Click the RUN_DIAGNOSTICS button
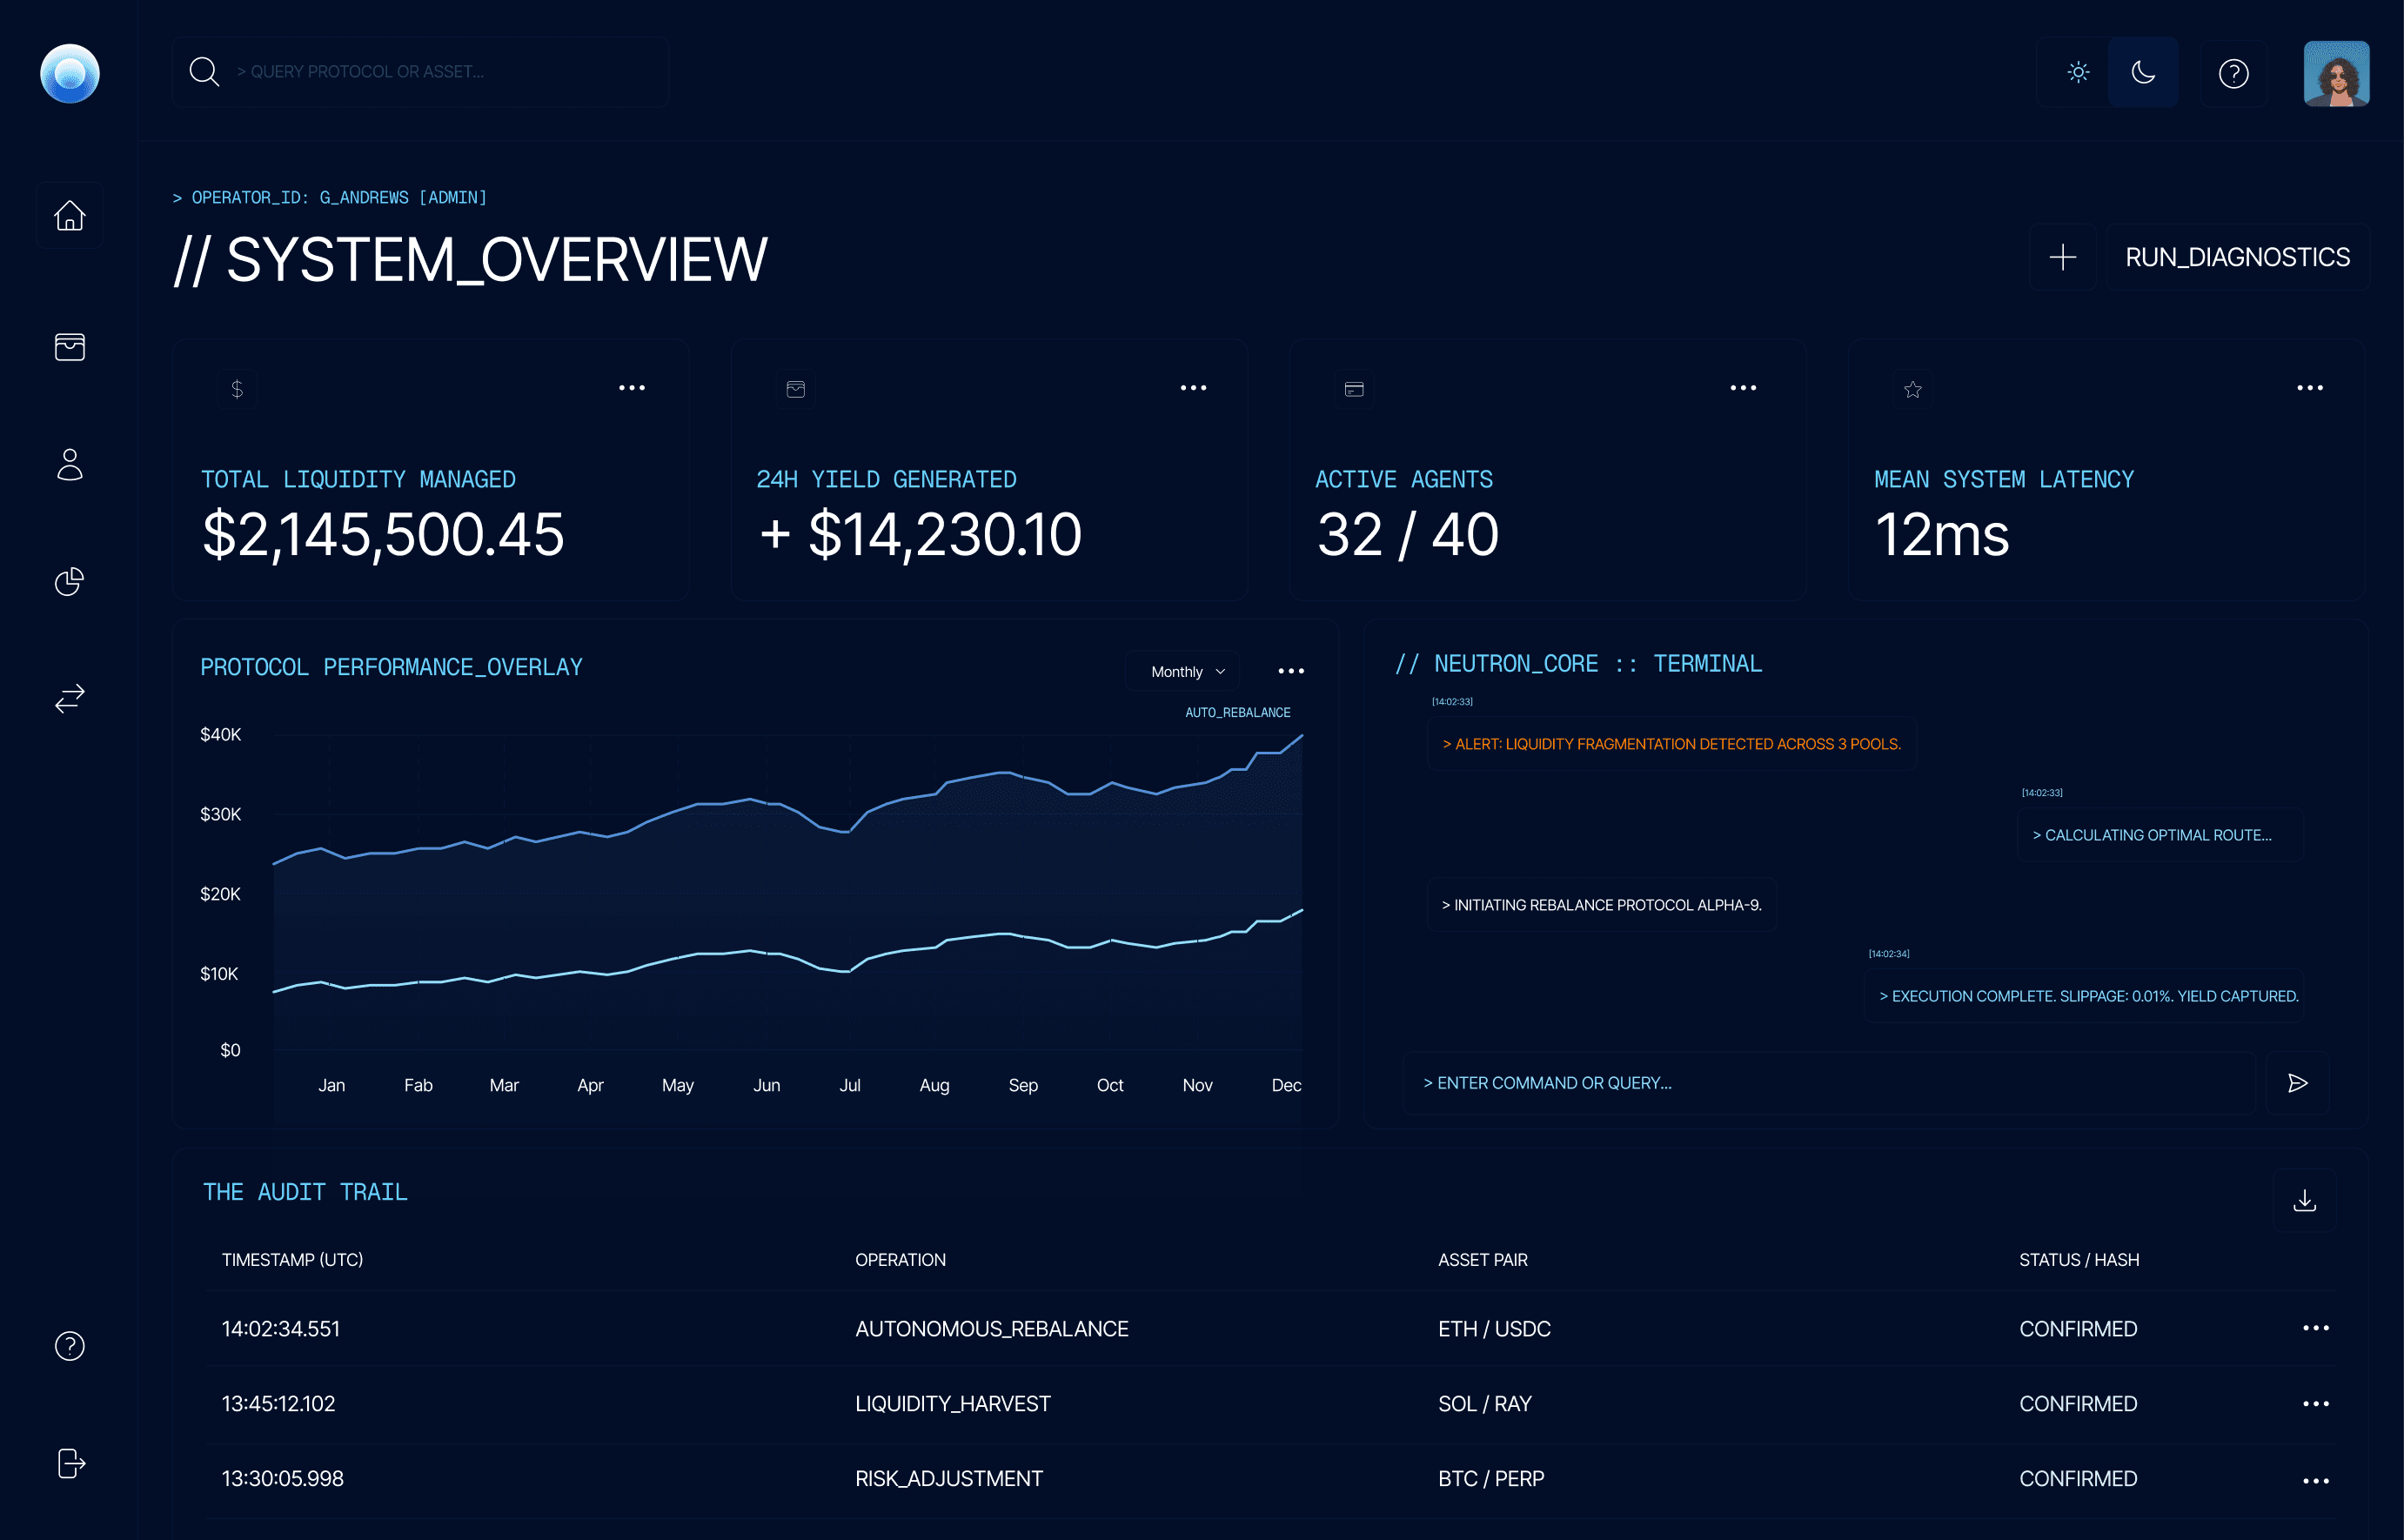Viewport: 2404px width, 1540px height. (x=2237, y=257)
